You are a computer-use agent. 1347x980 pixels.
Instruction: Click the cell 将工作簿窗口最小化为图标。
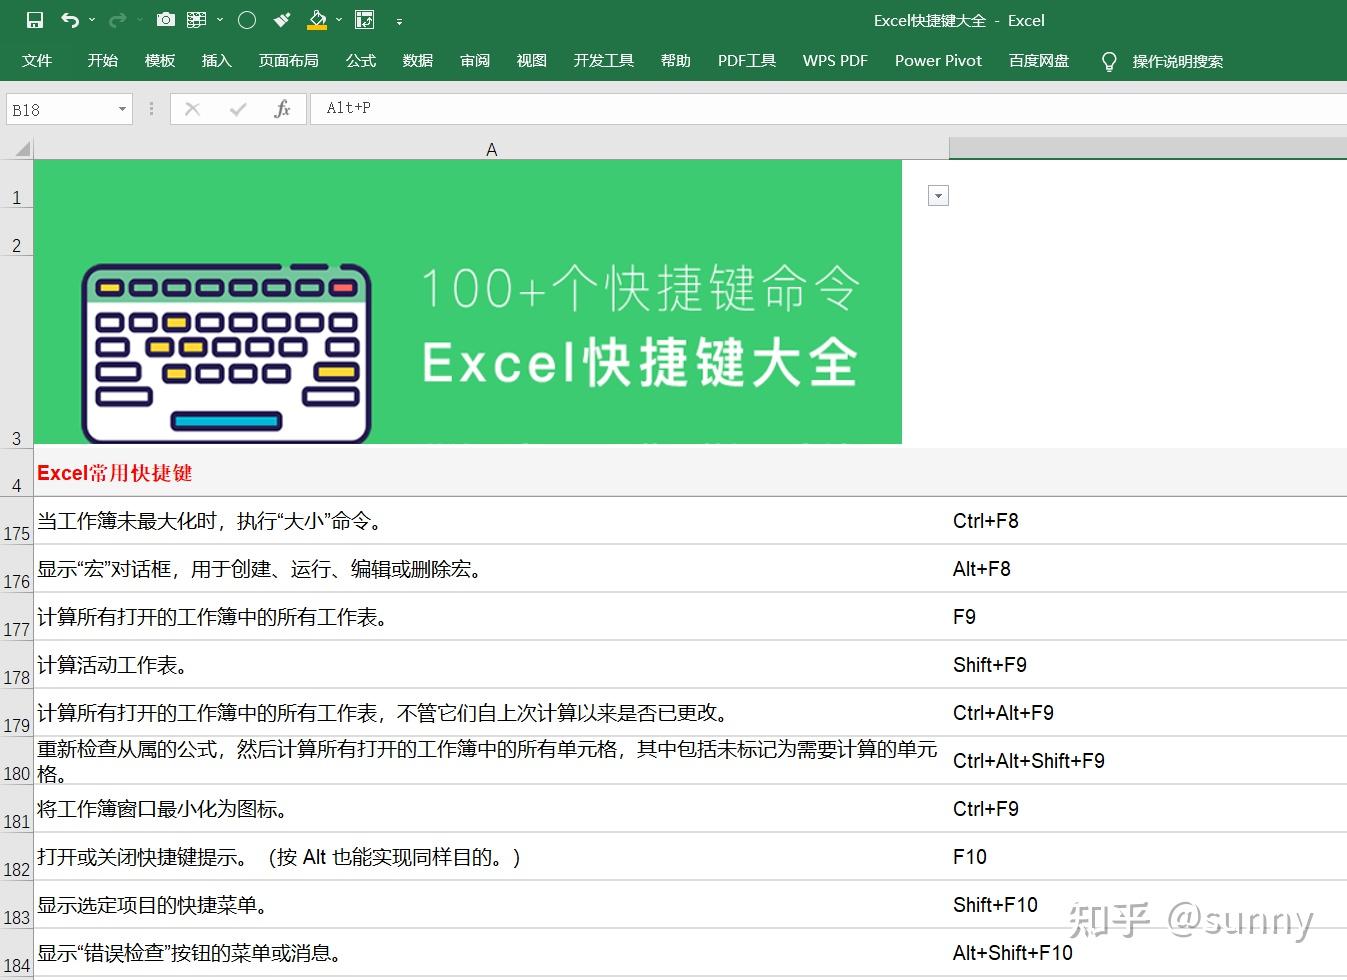point(491,809)
